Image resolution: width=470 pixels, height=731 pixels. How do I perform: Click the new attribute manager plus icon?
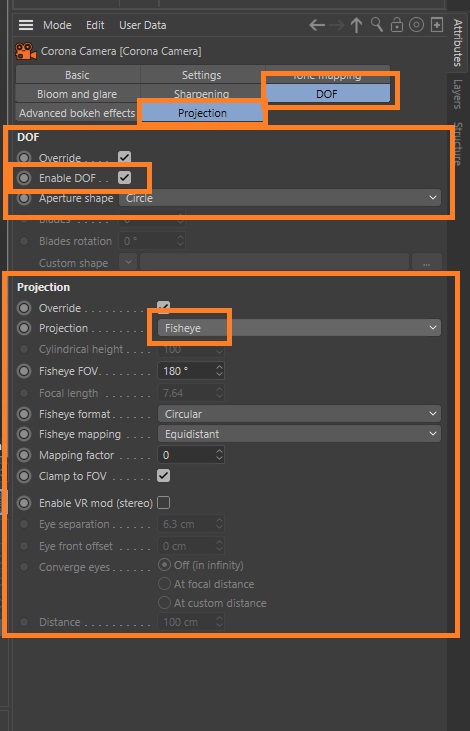437,25
